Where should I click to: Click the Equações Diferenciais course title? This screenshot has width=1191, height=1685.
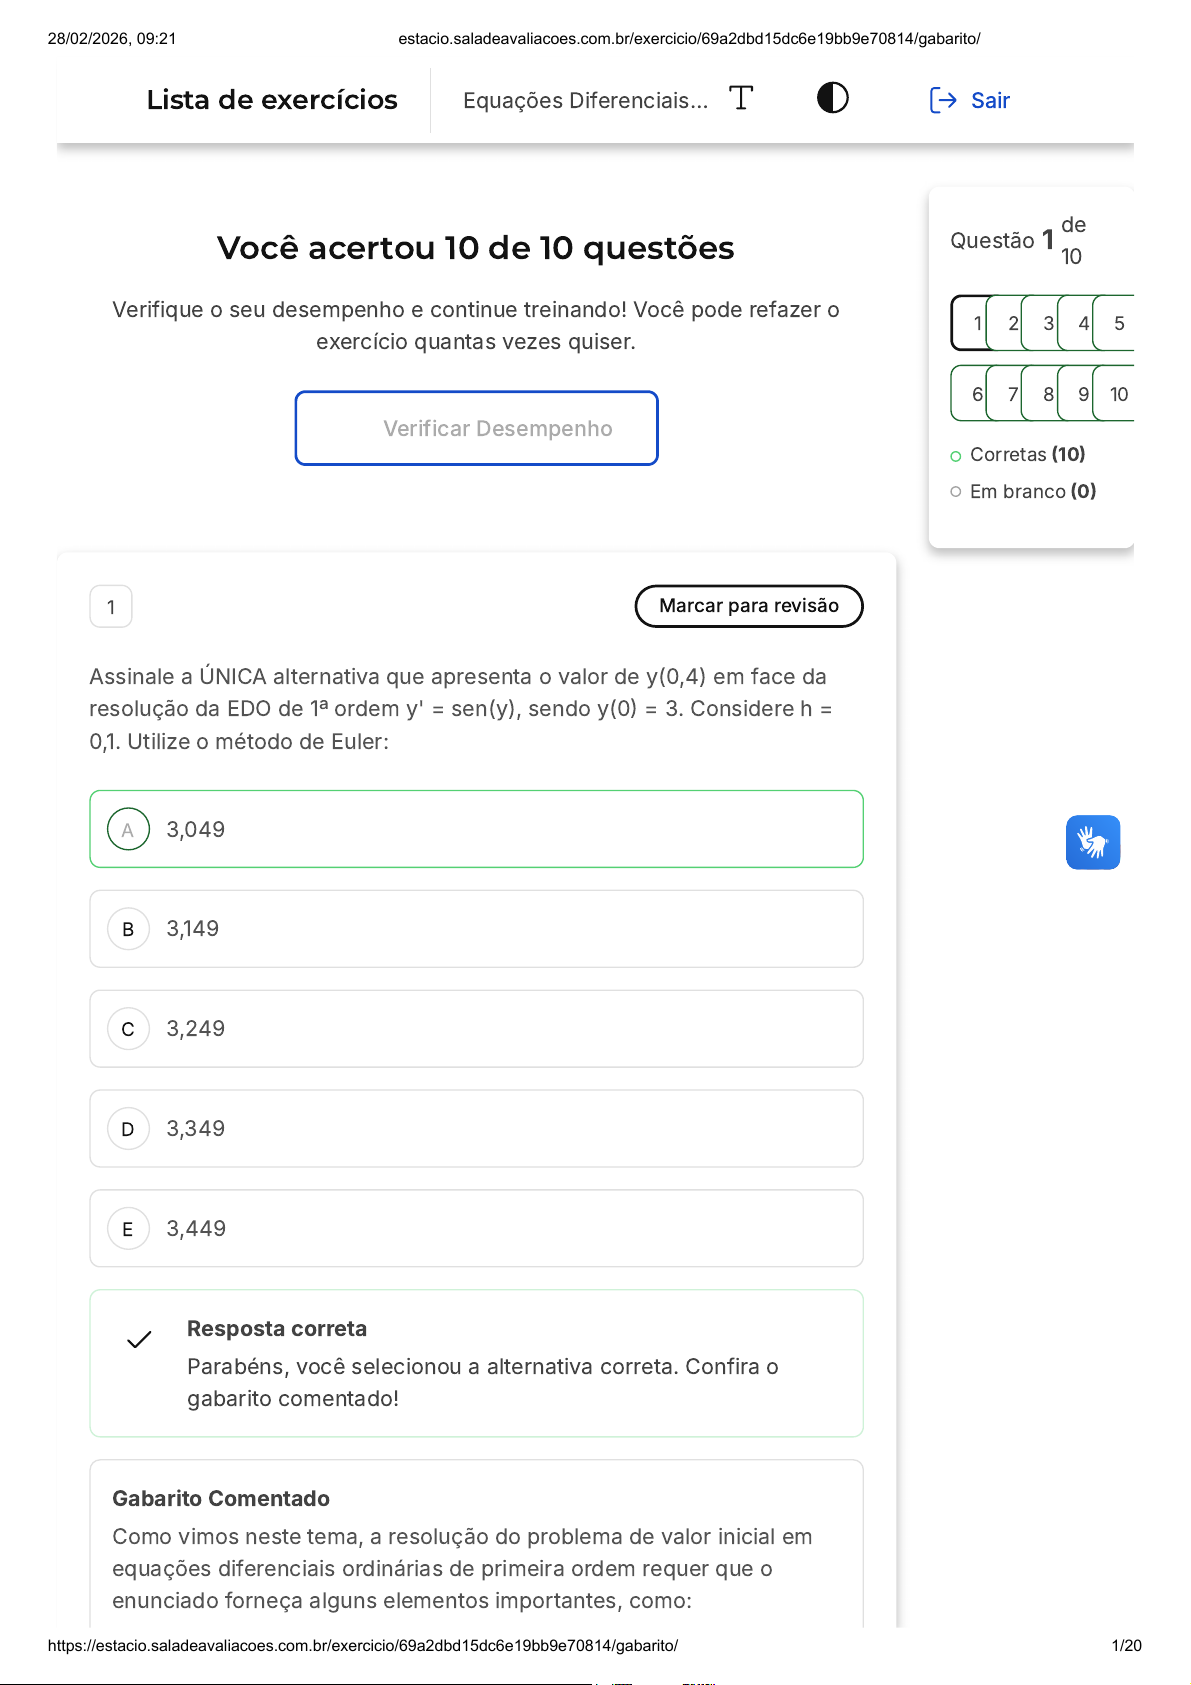(585, 100)
